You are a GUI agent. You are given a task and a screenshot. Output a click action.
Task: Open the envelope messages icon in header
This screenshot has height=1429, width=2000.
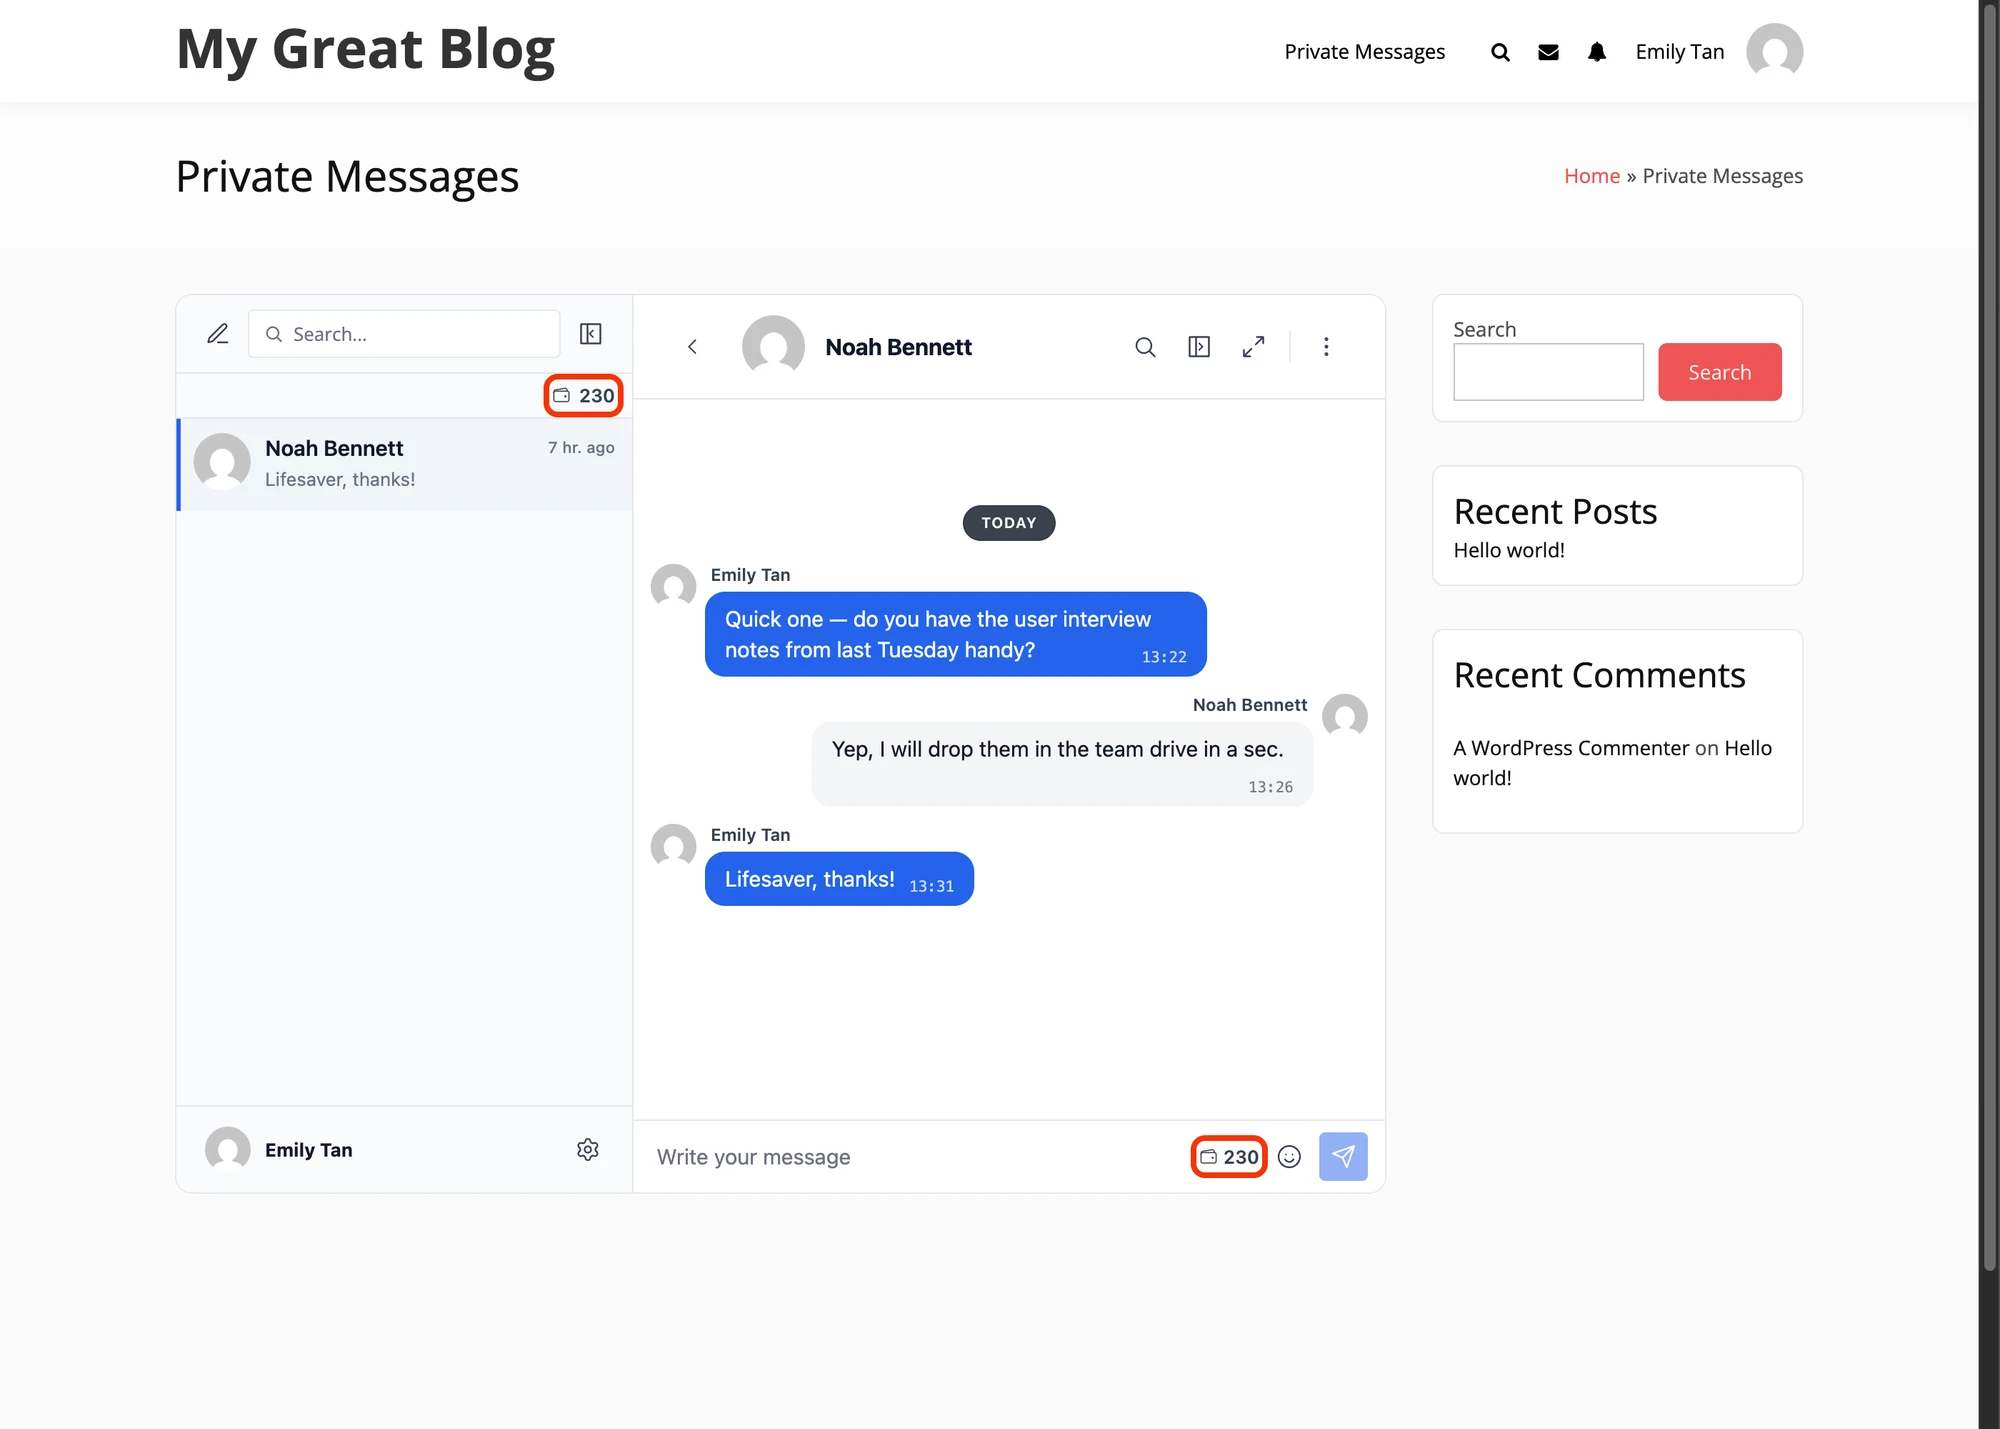coord(1548,52)
